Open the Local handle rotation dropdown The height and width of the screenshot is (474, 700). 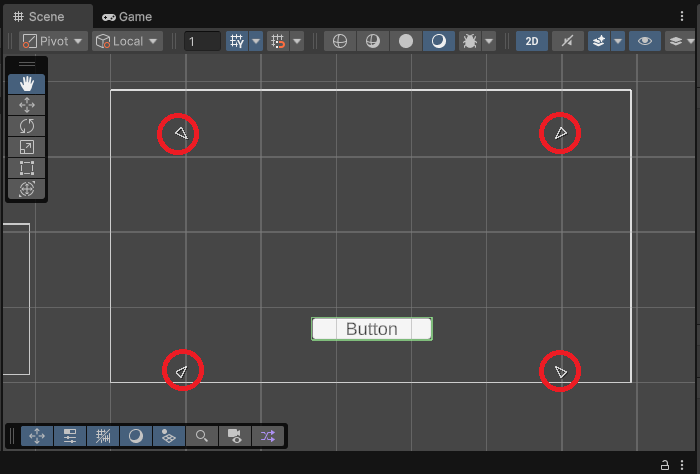127,42
